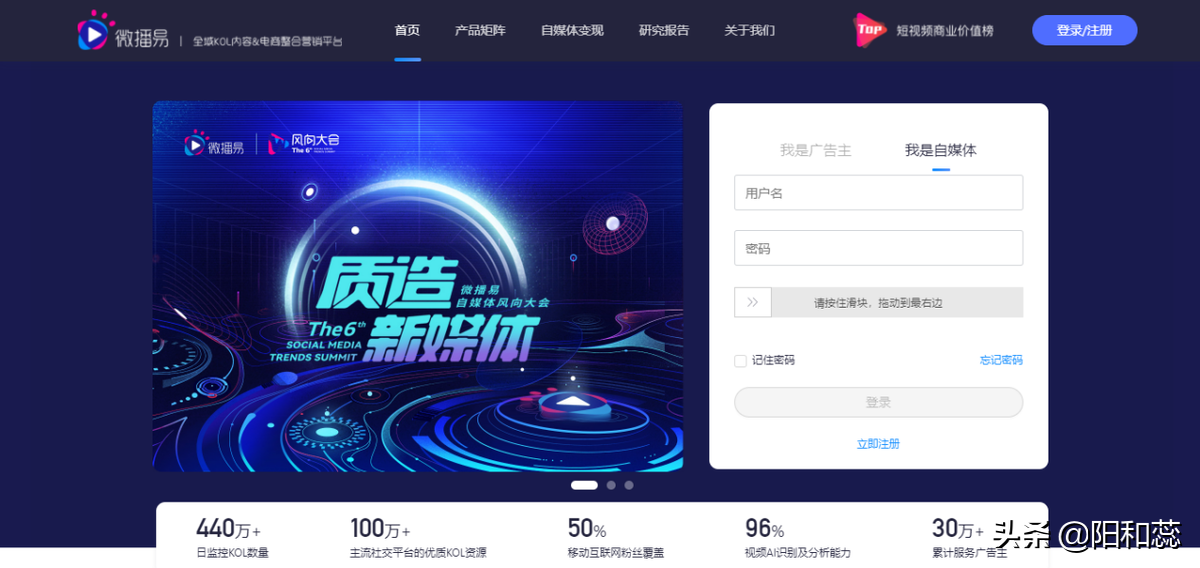
Task: Select the third carousel indicator dot
Action: pyautogui.click(x=629, y=485)
